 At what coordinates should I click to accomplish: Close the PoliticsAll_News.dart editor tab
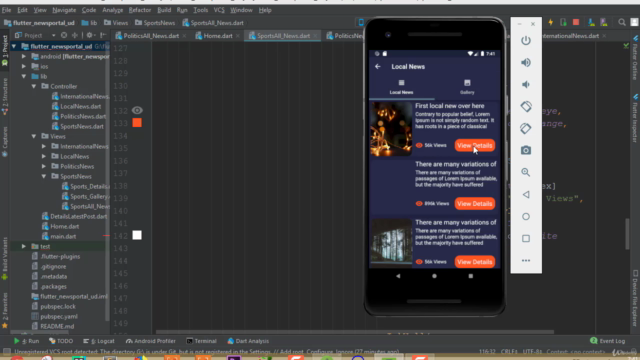184,36
